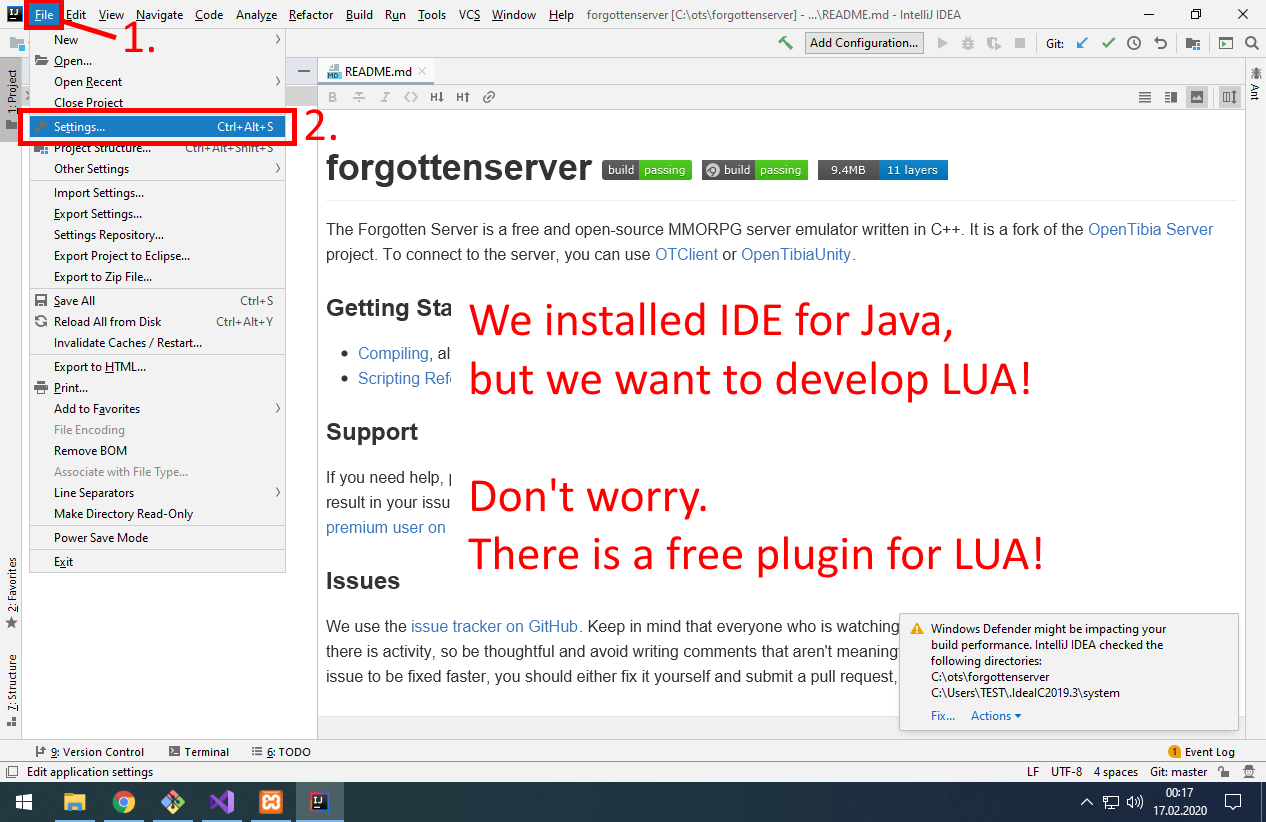Open Chrome from the Windows taskbar
Viewport: 1266px width, 822px height.
tap(124, 801)
